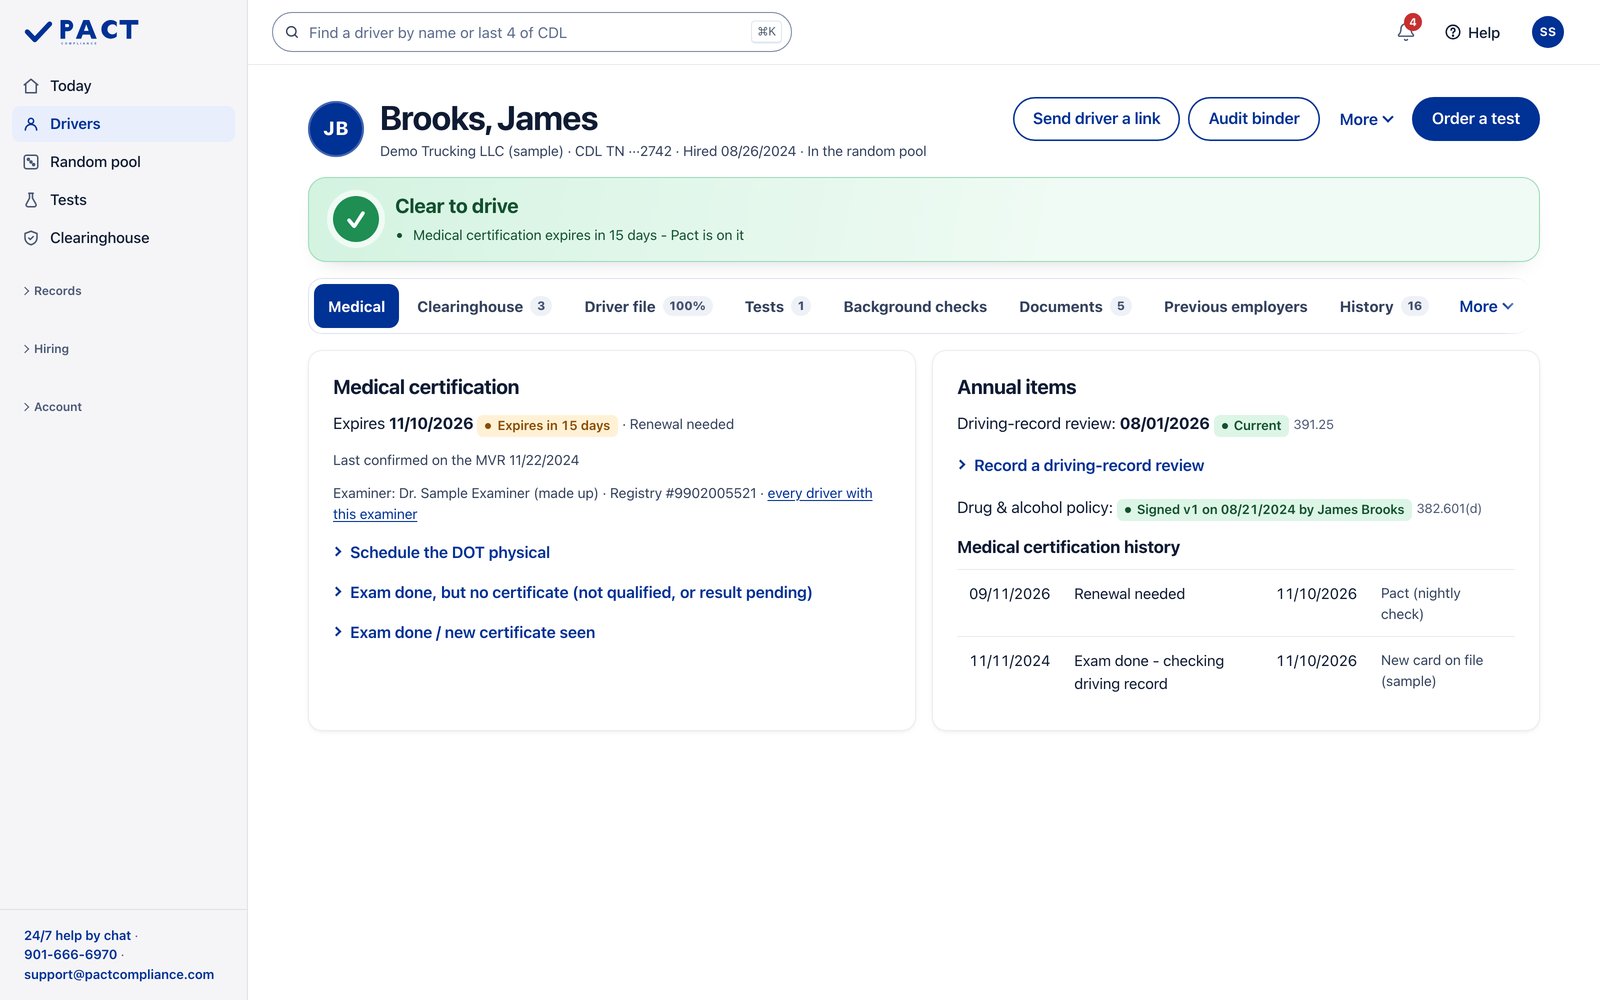
Task: Expand Schedule the DOT physical
Action: tap(442, 552)
